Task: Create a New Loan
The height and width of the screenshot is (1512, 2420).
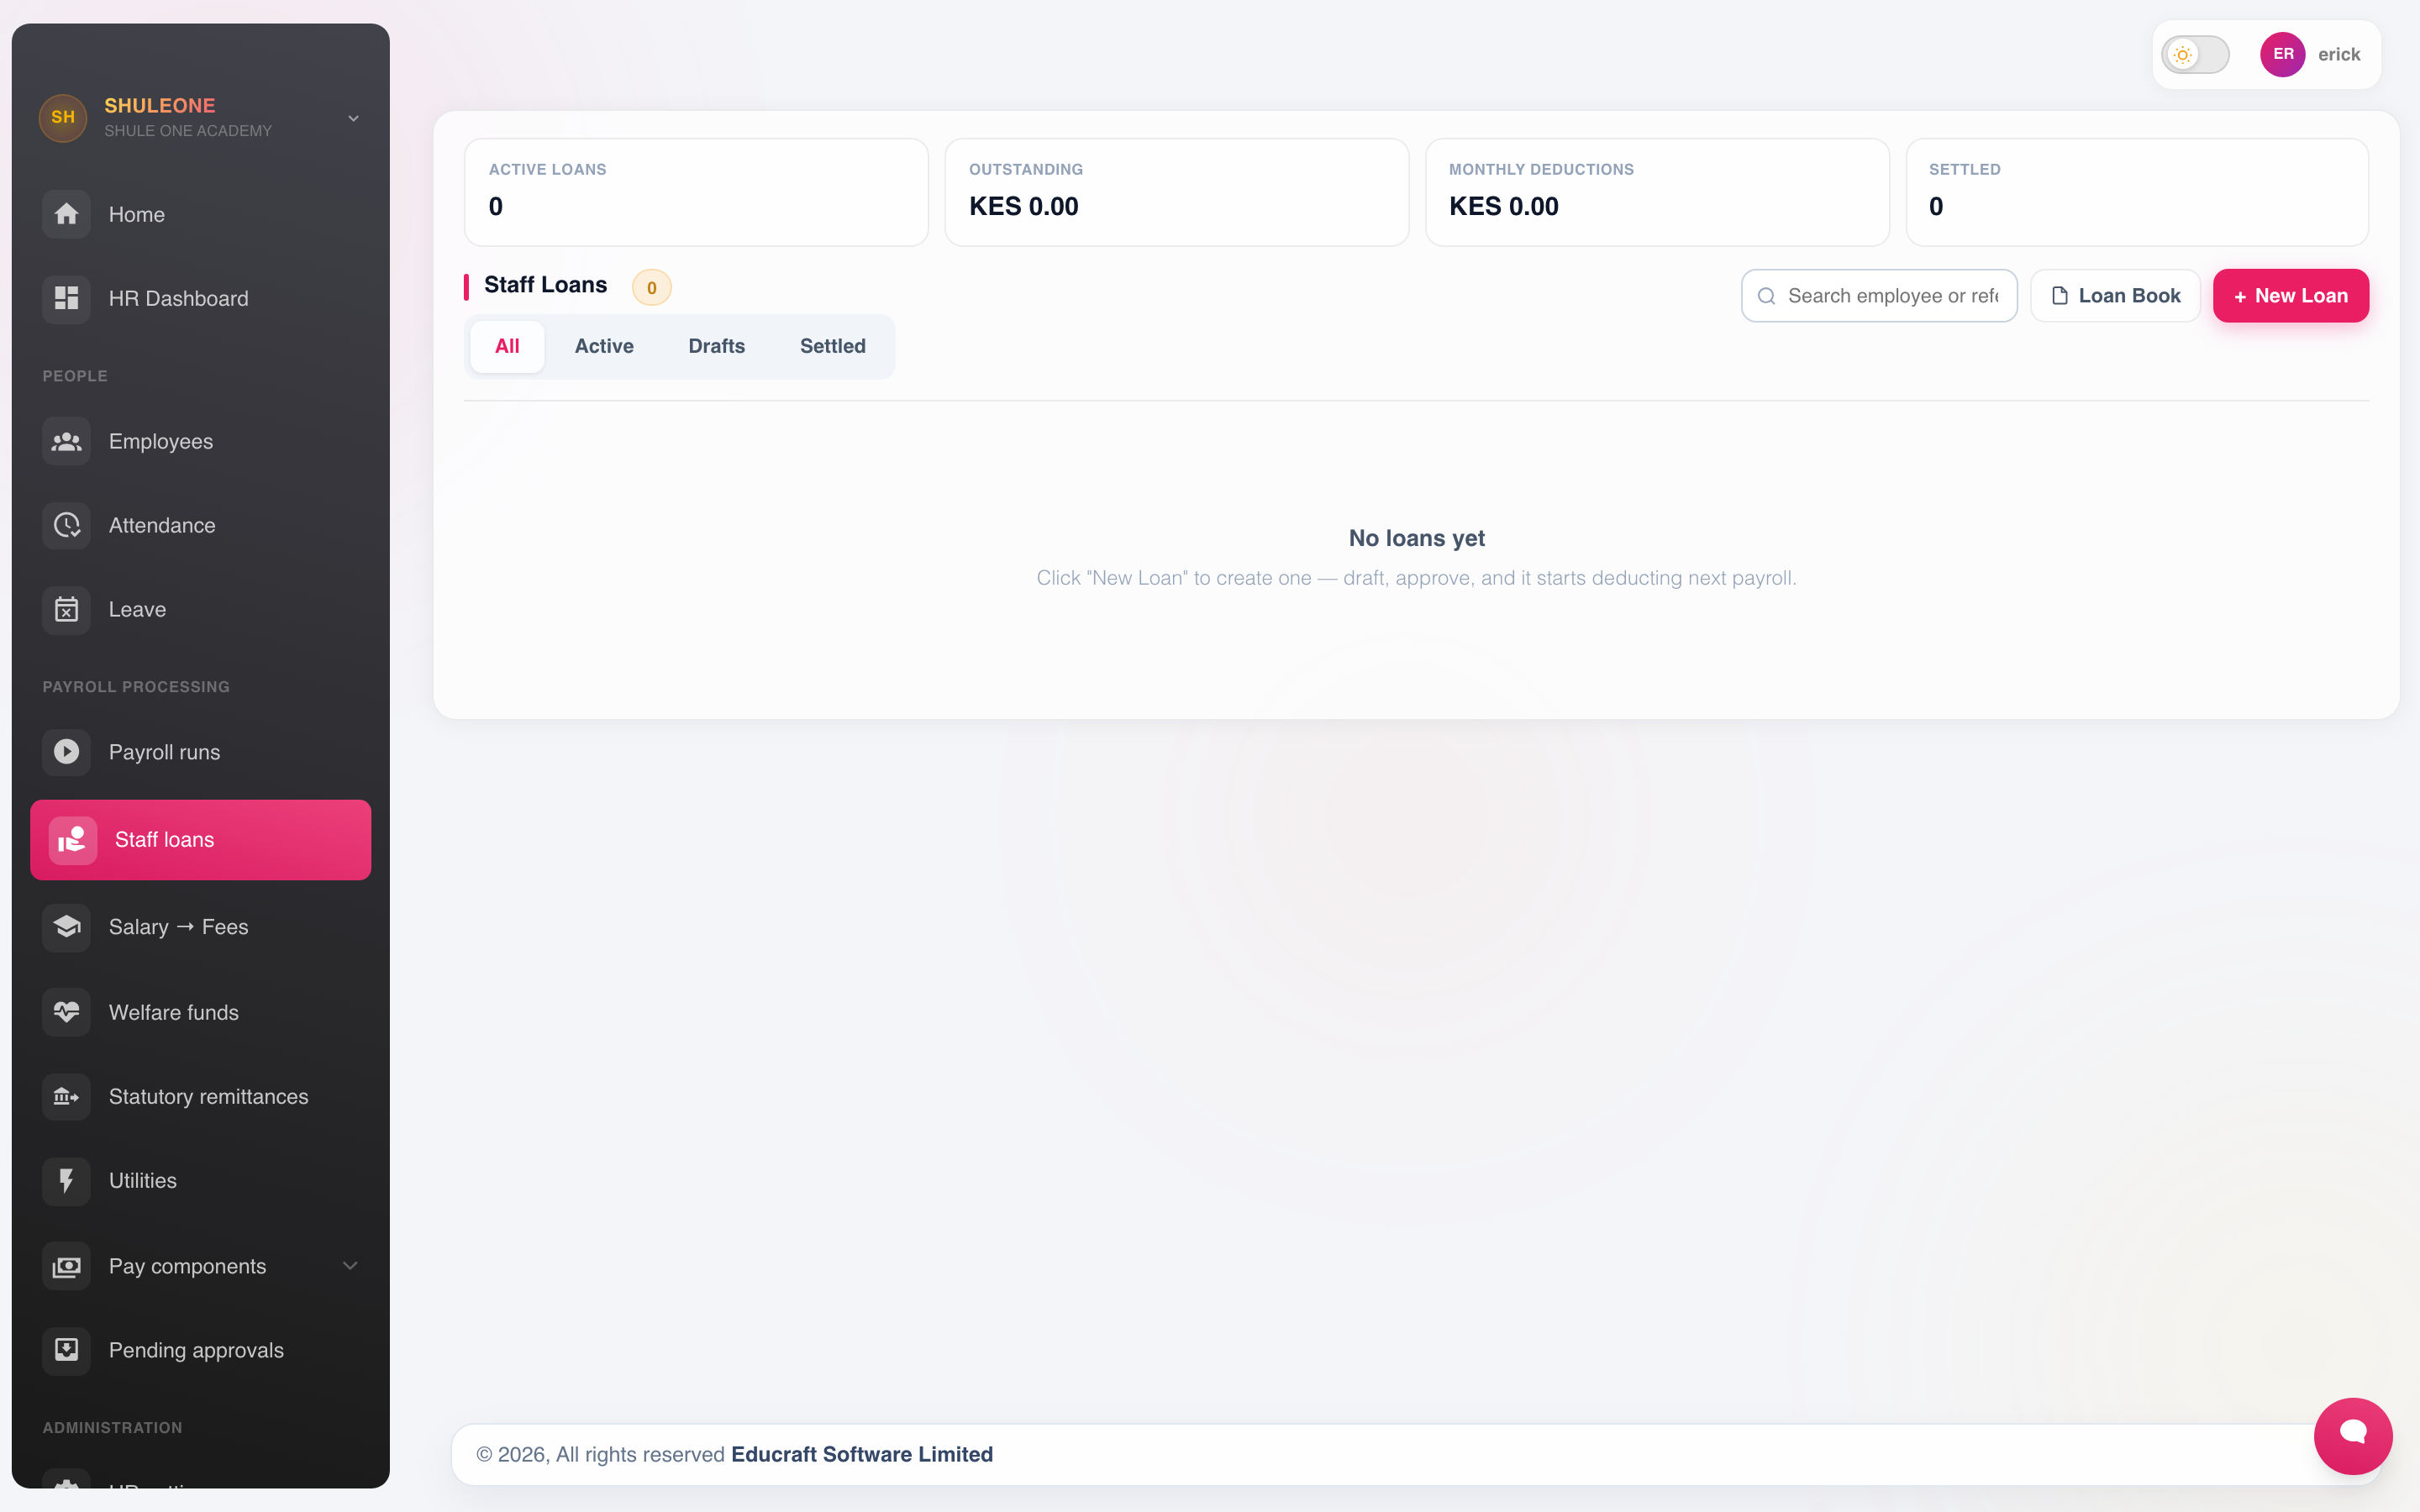Action: coord(2290,296)
